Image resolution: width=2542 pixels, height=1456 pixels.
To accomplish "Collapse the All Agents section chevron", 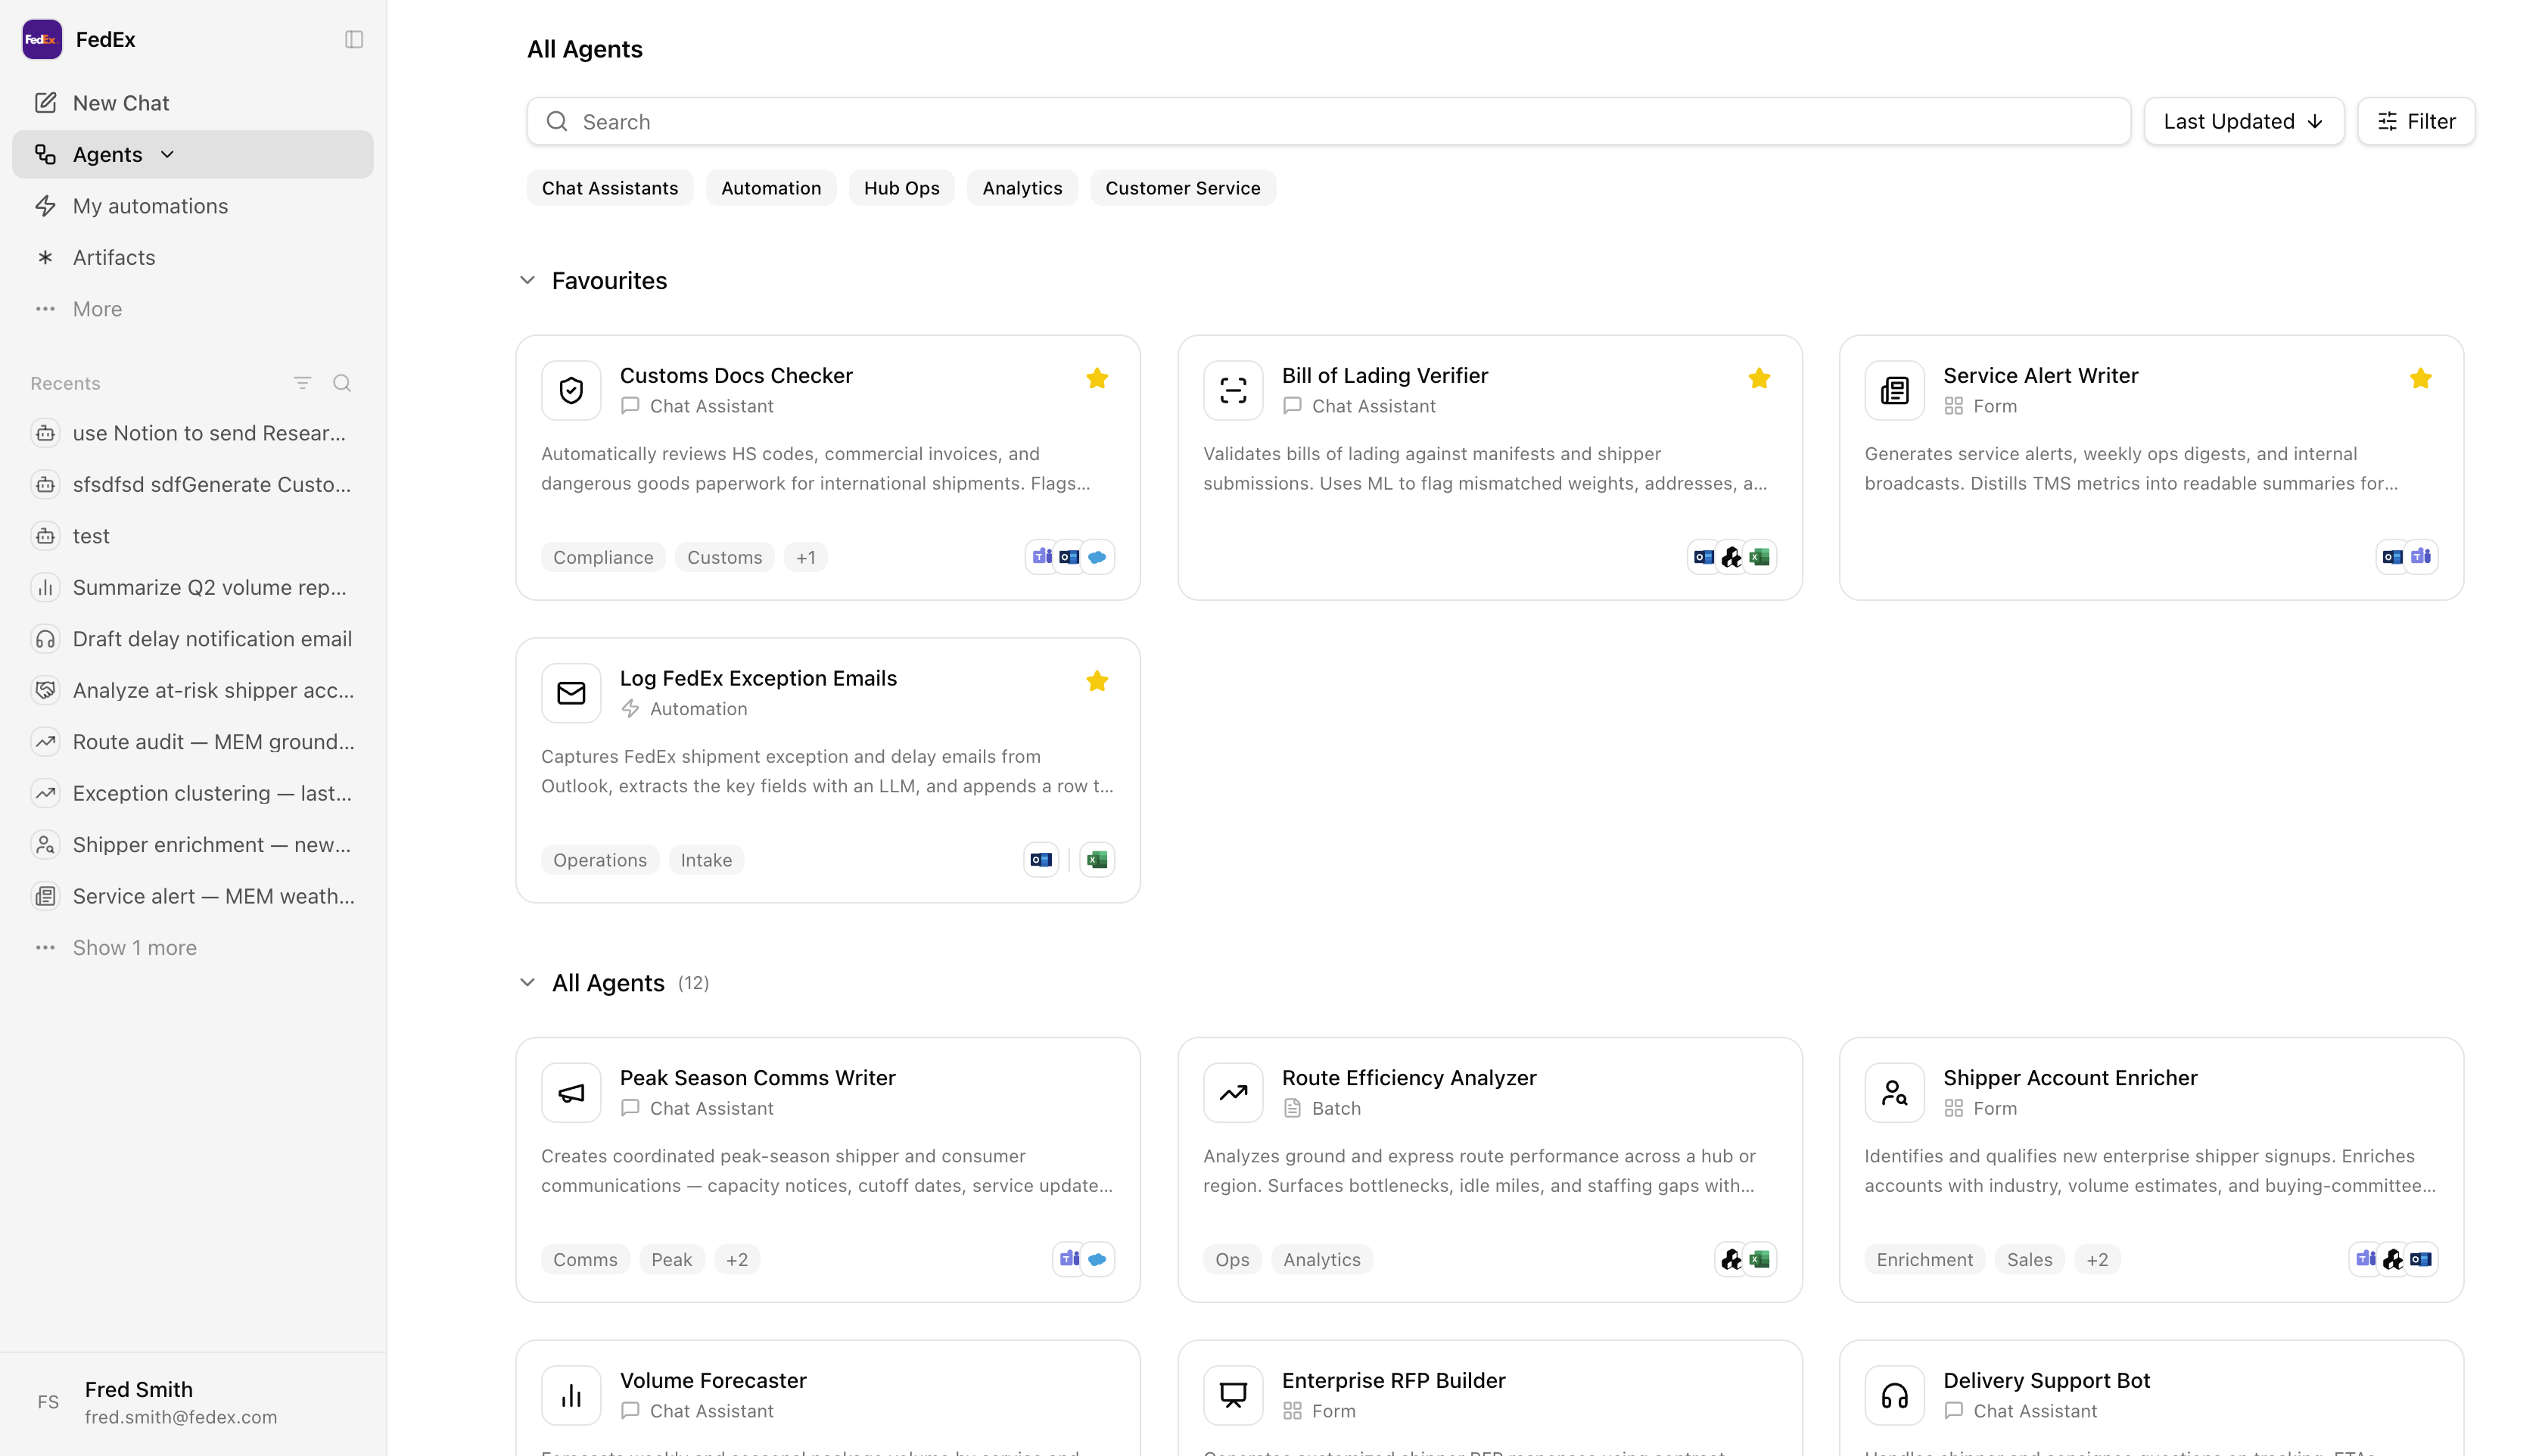I will [x=528, y=982].
